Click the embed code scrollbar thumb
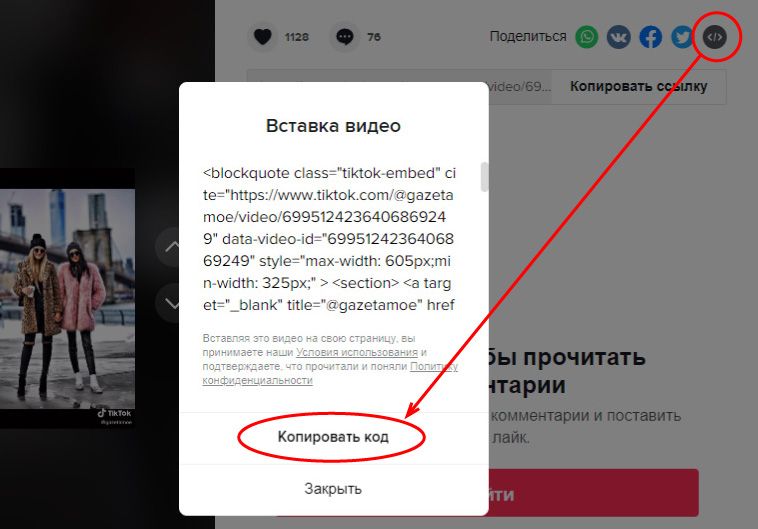This screenshot has height=529, width=758. click(484, 177)
